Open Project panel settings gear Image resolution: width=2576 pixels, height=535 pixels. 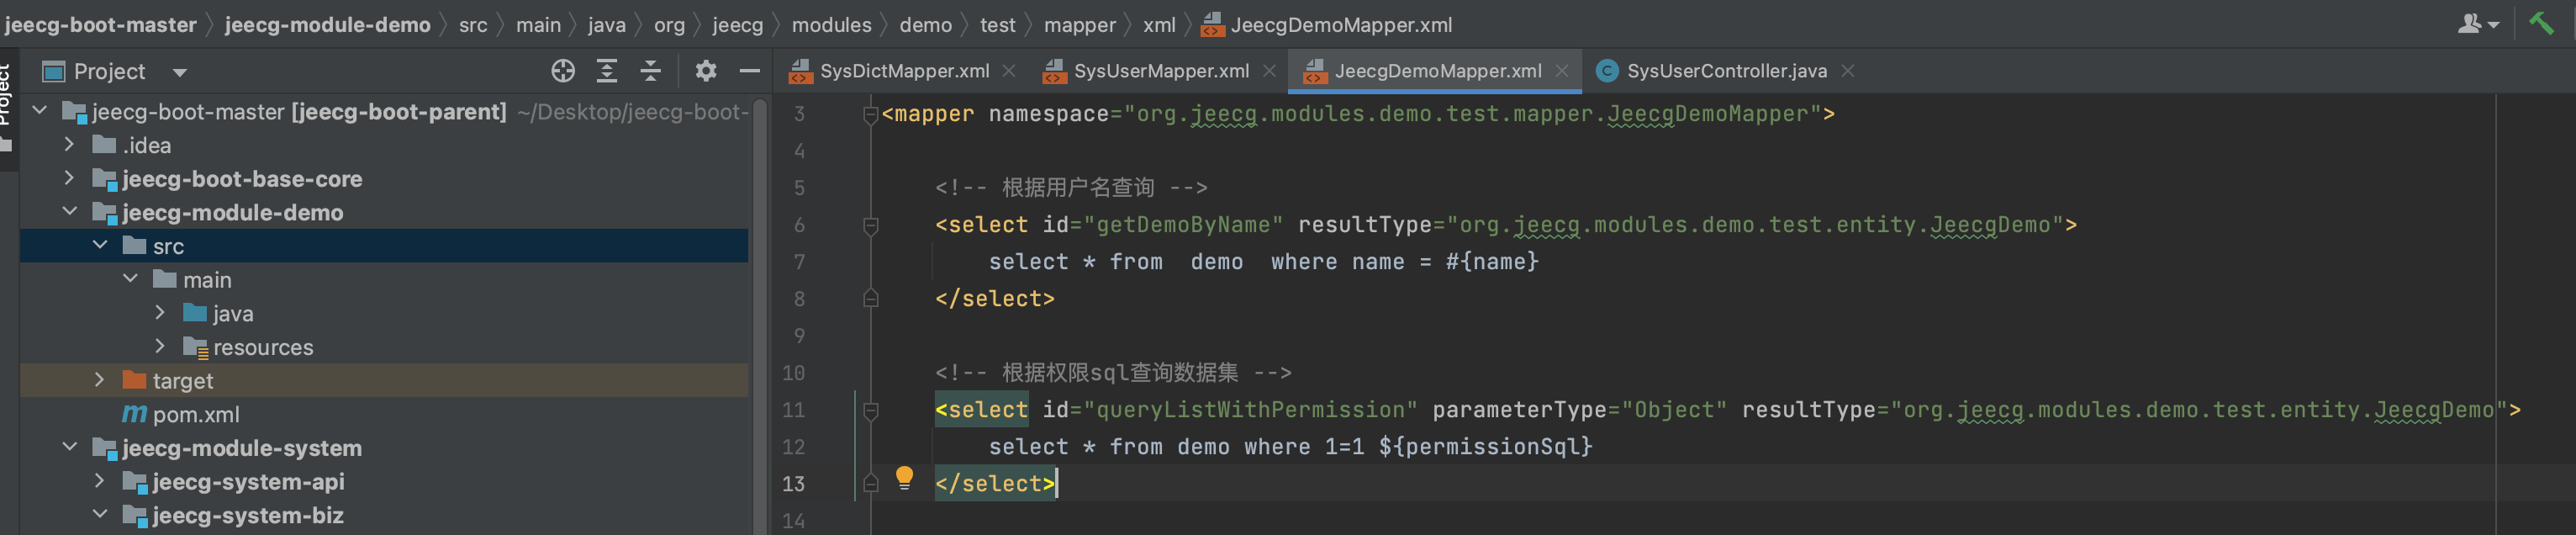point(706,71)
